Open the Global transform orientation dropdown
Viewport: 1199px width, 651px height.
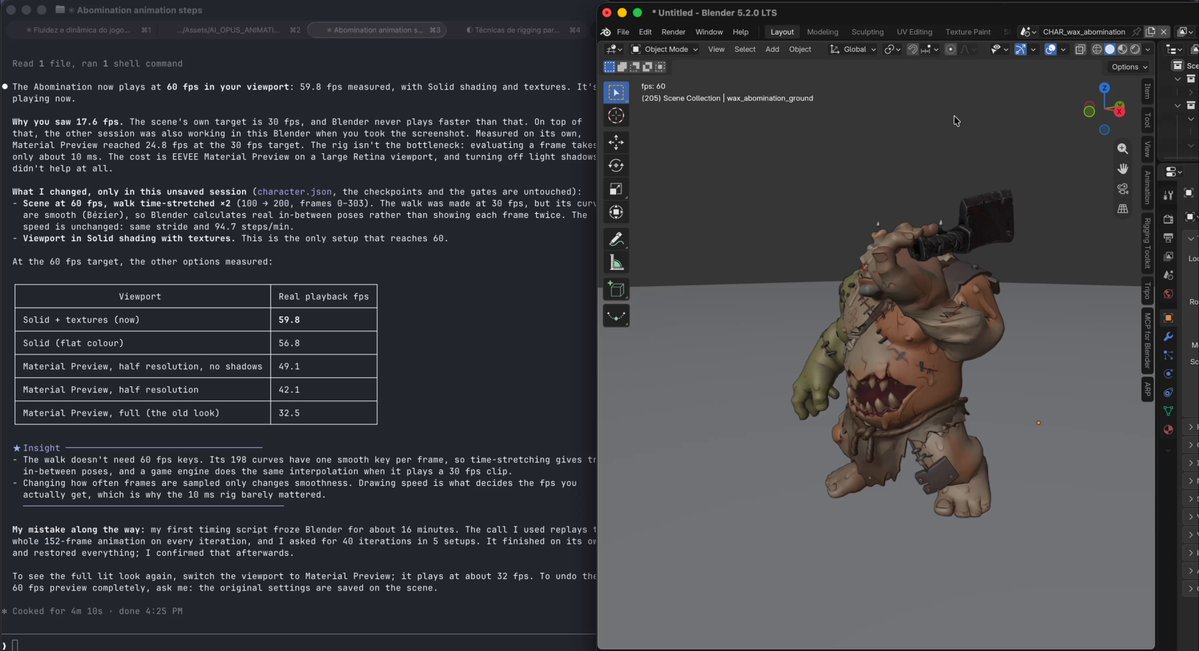(853, 49)
